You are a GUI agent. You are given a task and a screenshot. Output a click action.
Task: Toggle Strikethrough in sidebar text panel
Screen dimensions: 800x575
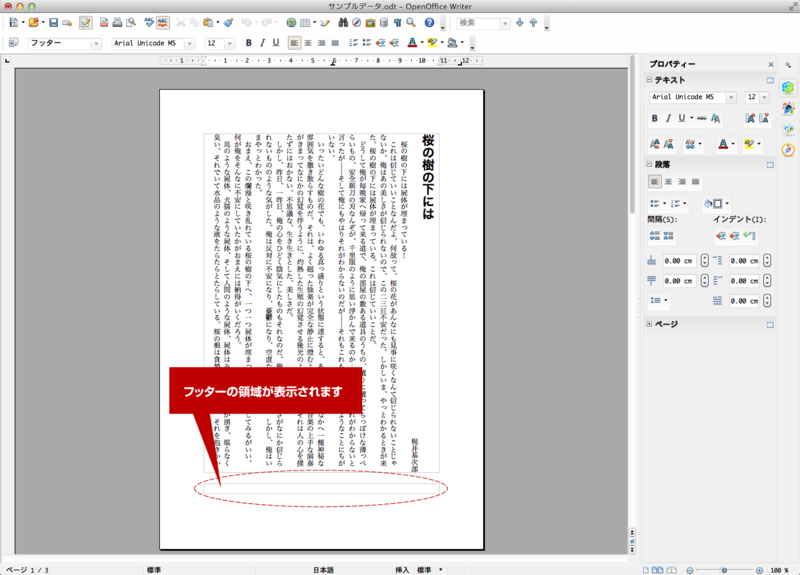click(x=702, y=118)
